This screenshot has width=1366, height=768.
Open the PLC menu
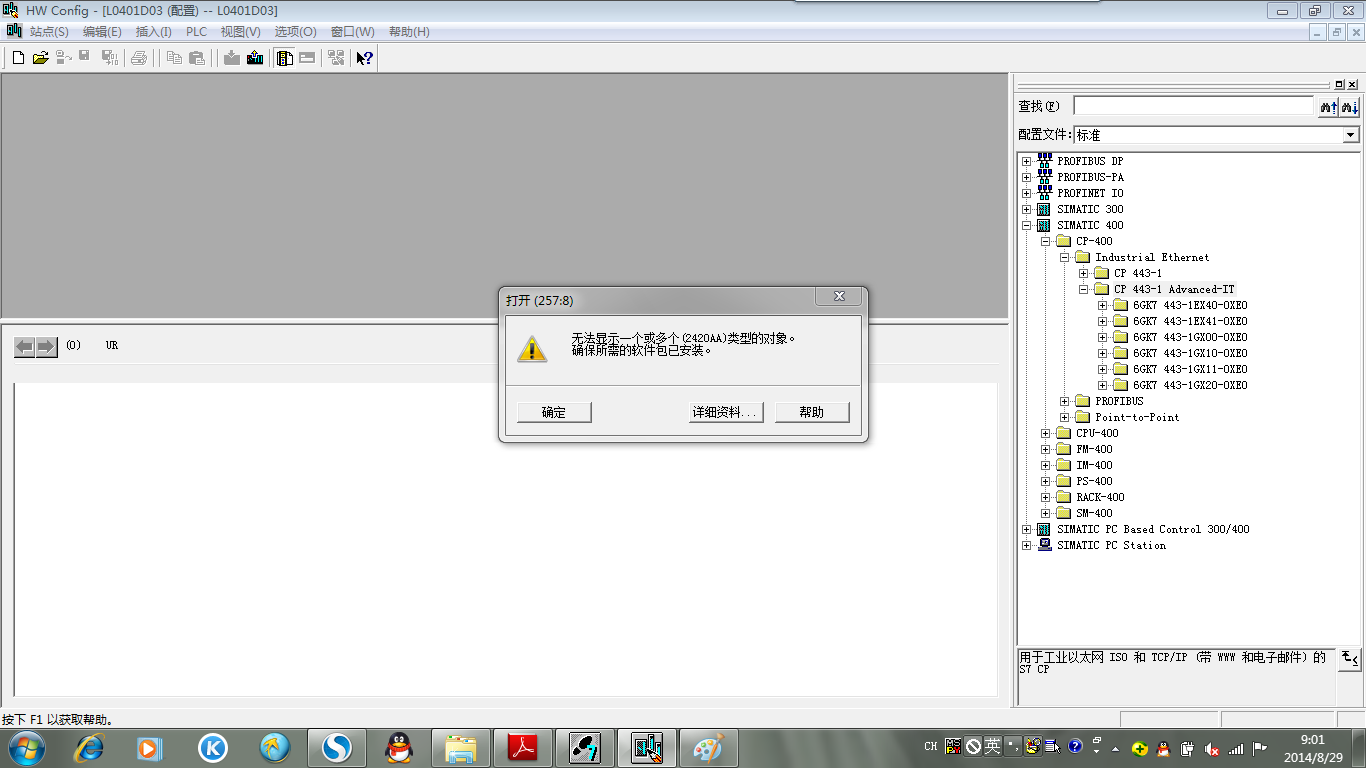[196, 32]
